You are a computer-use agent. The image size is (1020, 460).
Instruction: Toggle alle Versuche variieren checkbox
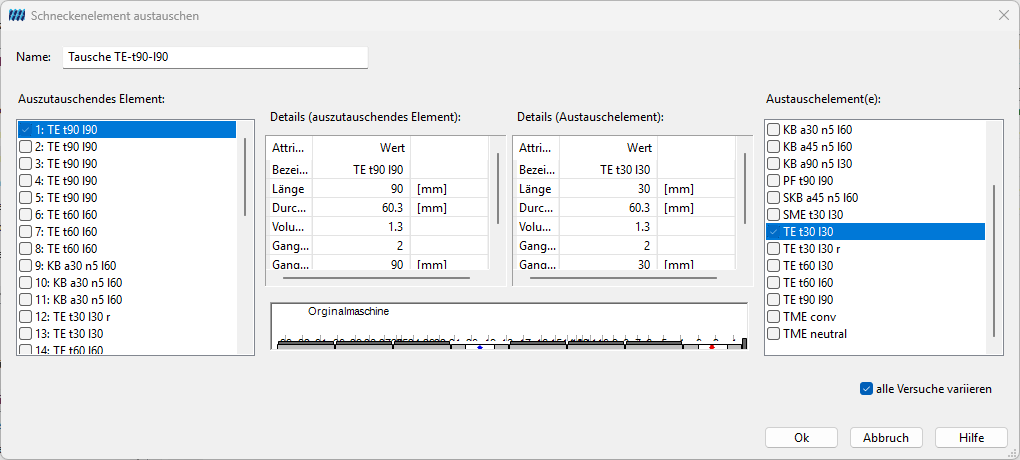click(x=866, y=389)
